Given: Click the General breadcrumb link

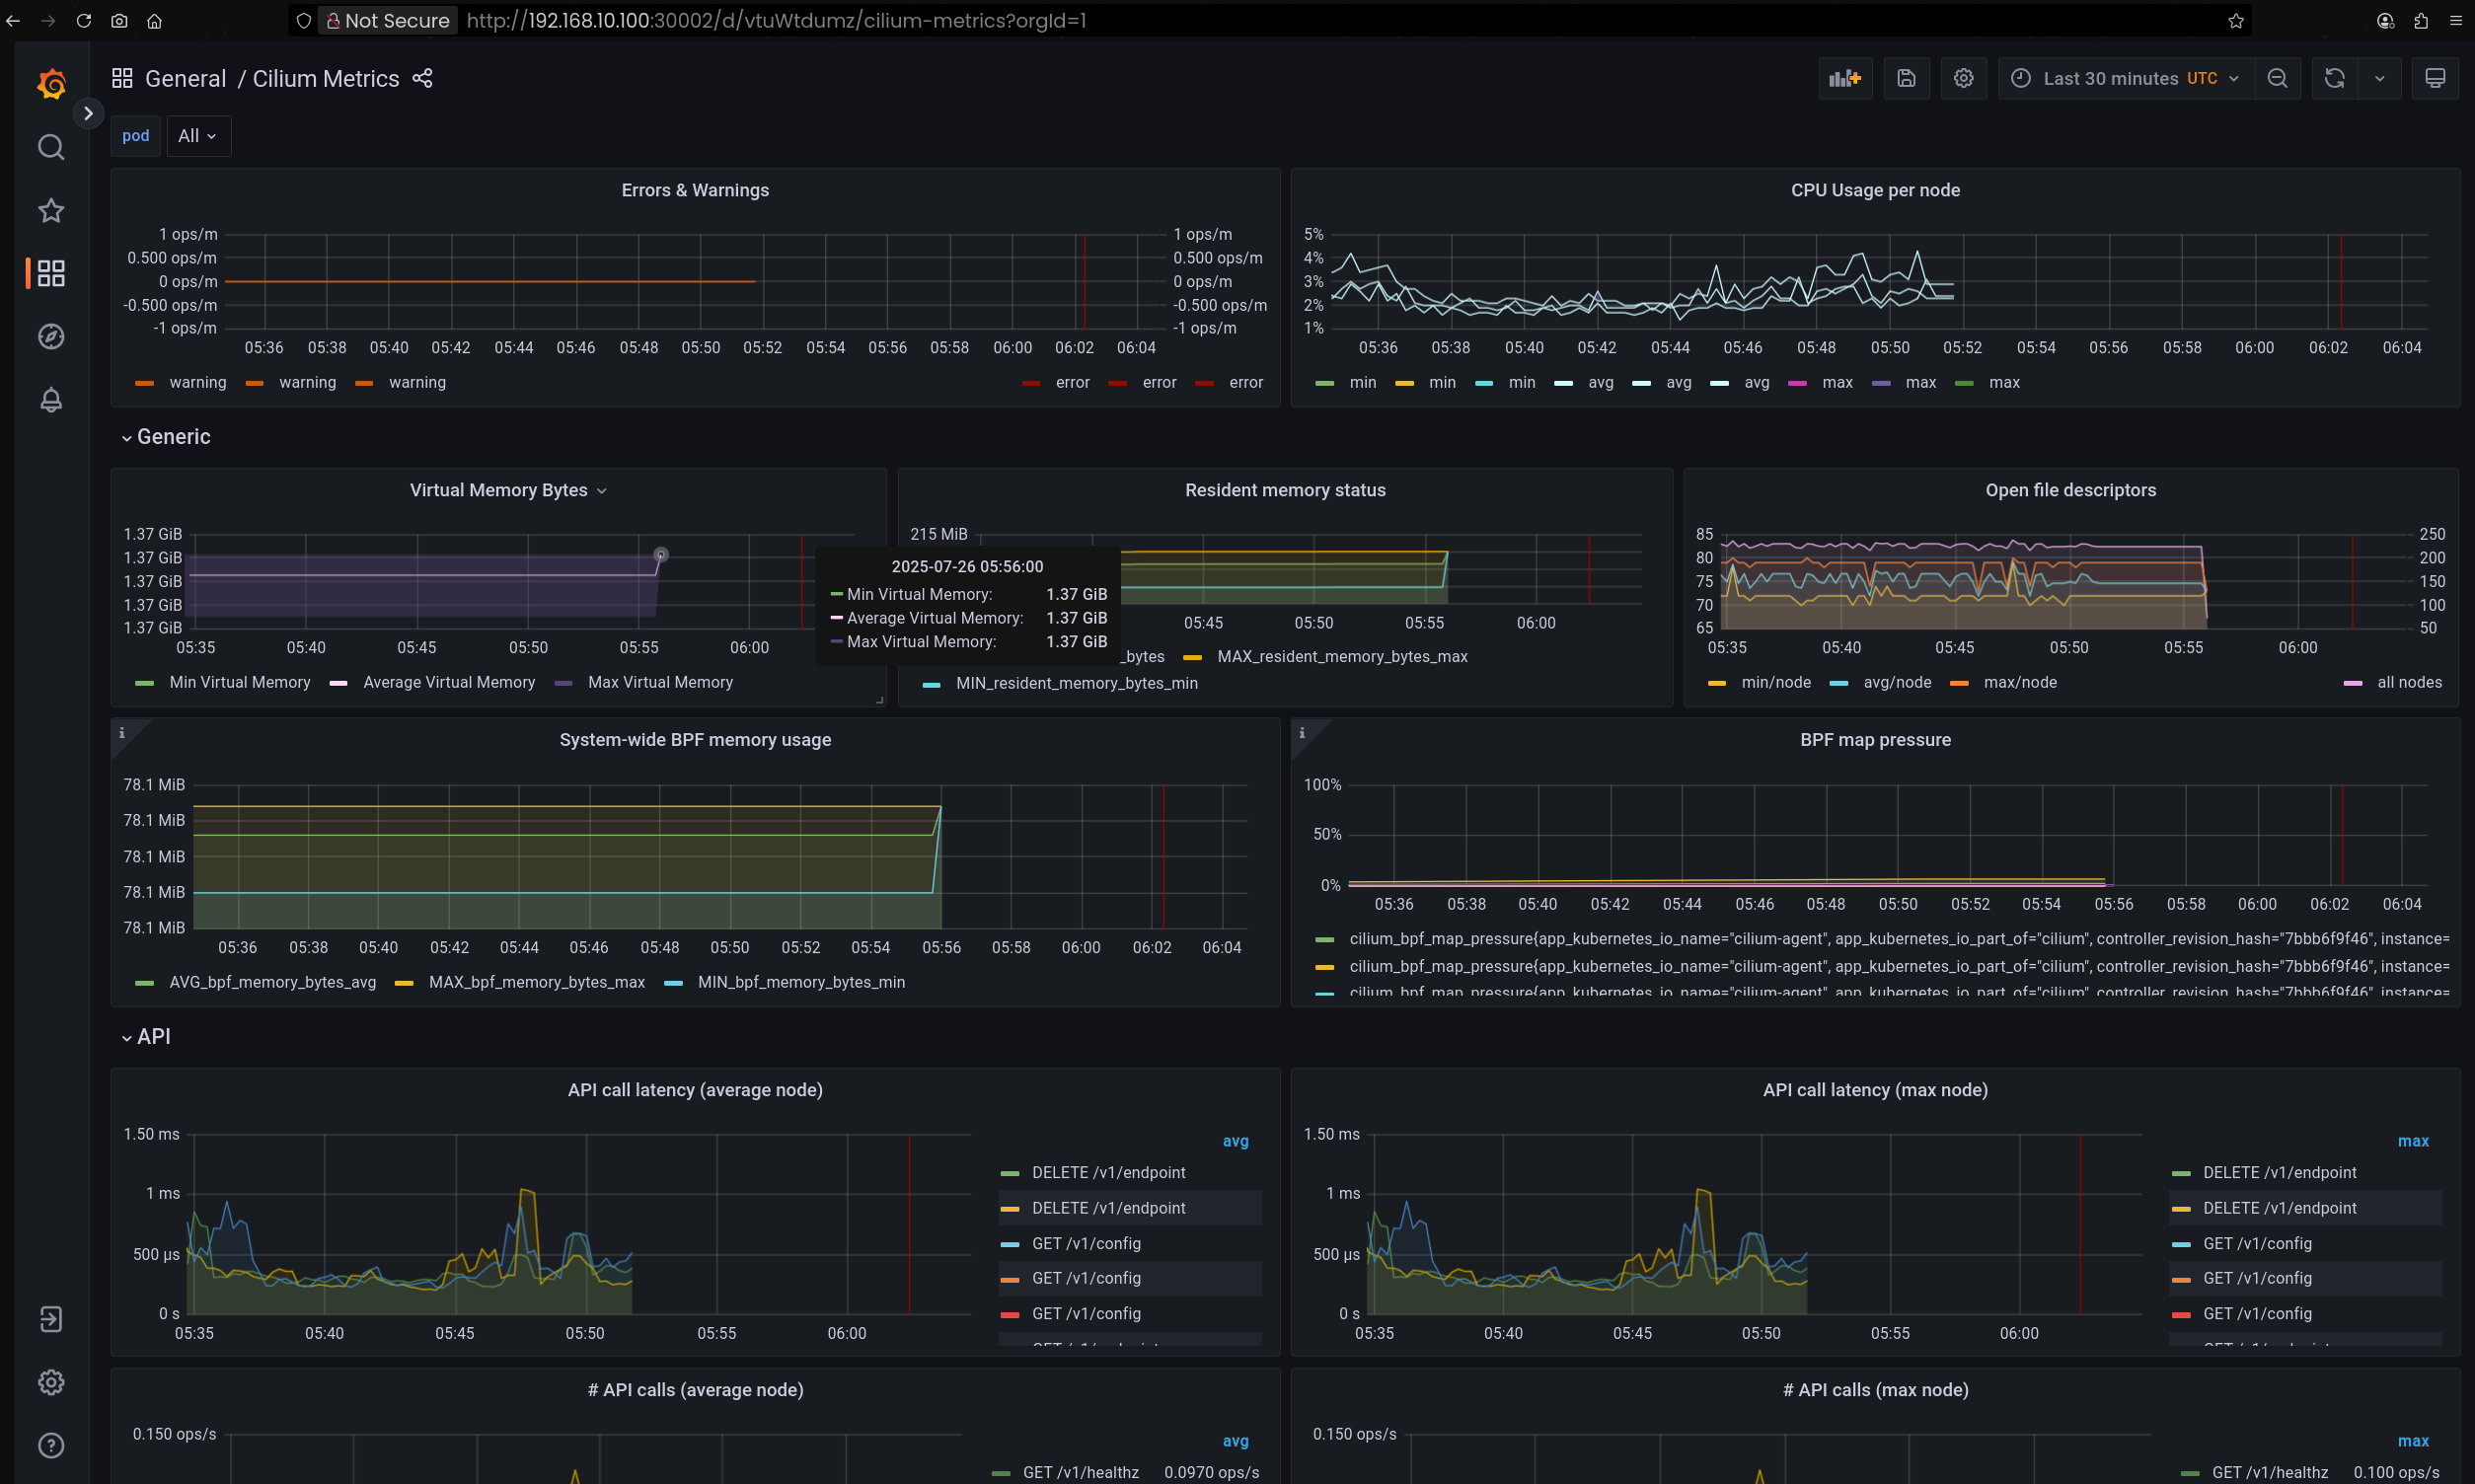Looking at the screenshot, I should pos(185,78).
